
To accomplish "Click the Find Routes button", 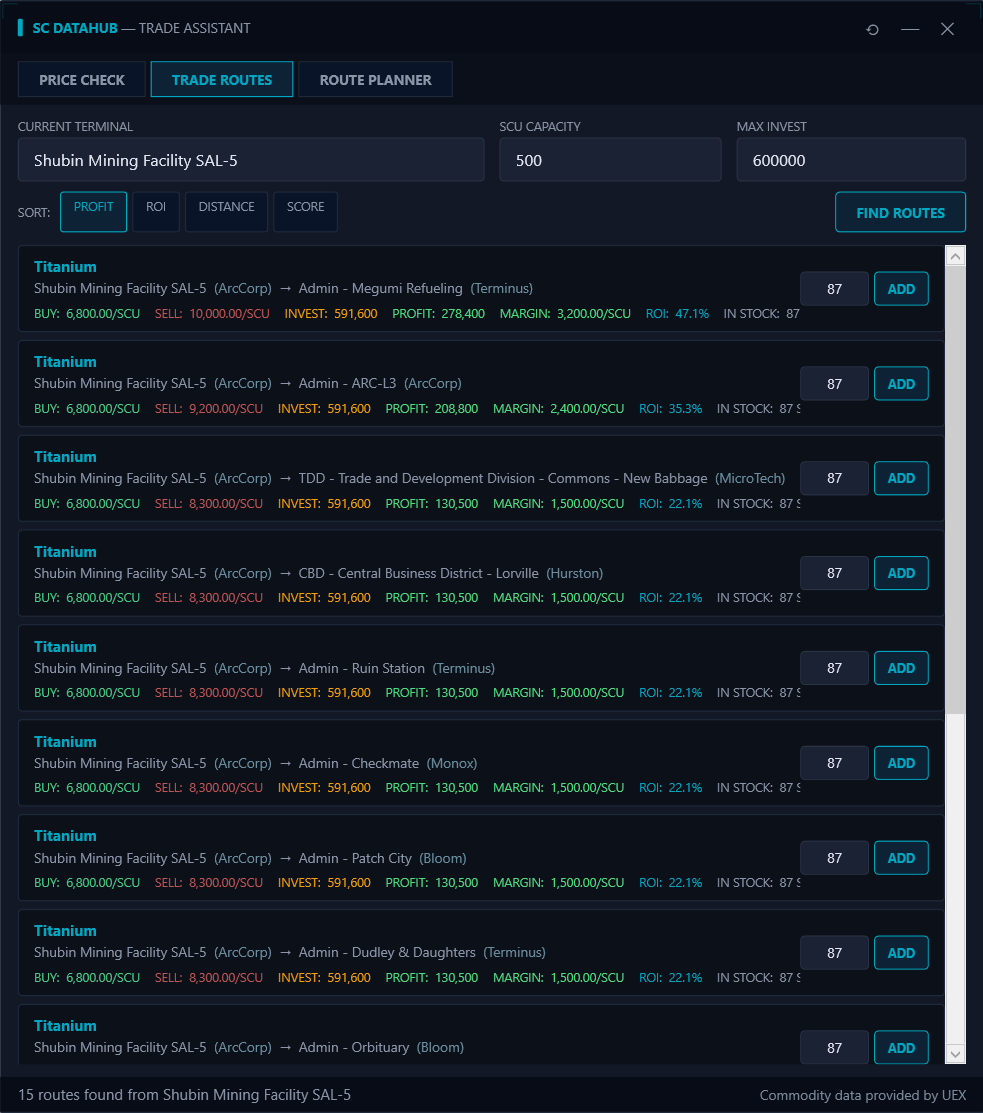I will point(901,212).
